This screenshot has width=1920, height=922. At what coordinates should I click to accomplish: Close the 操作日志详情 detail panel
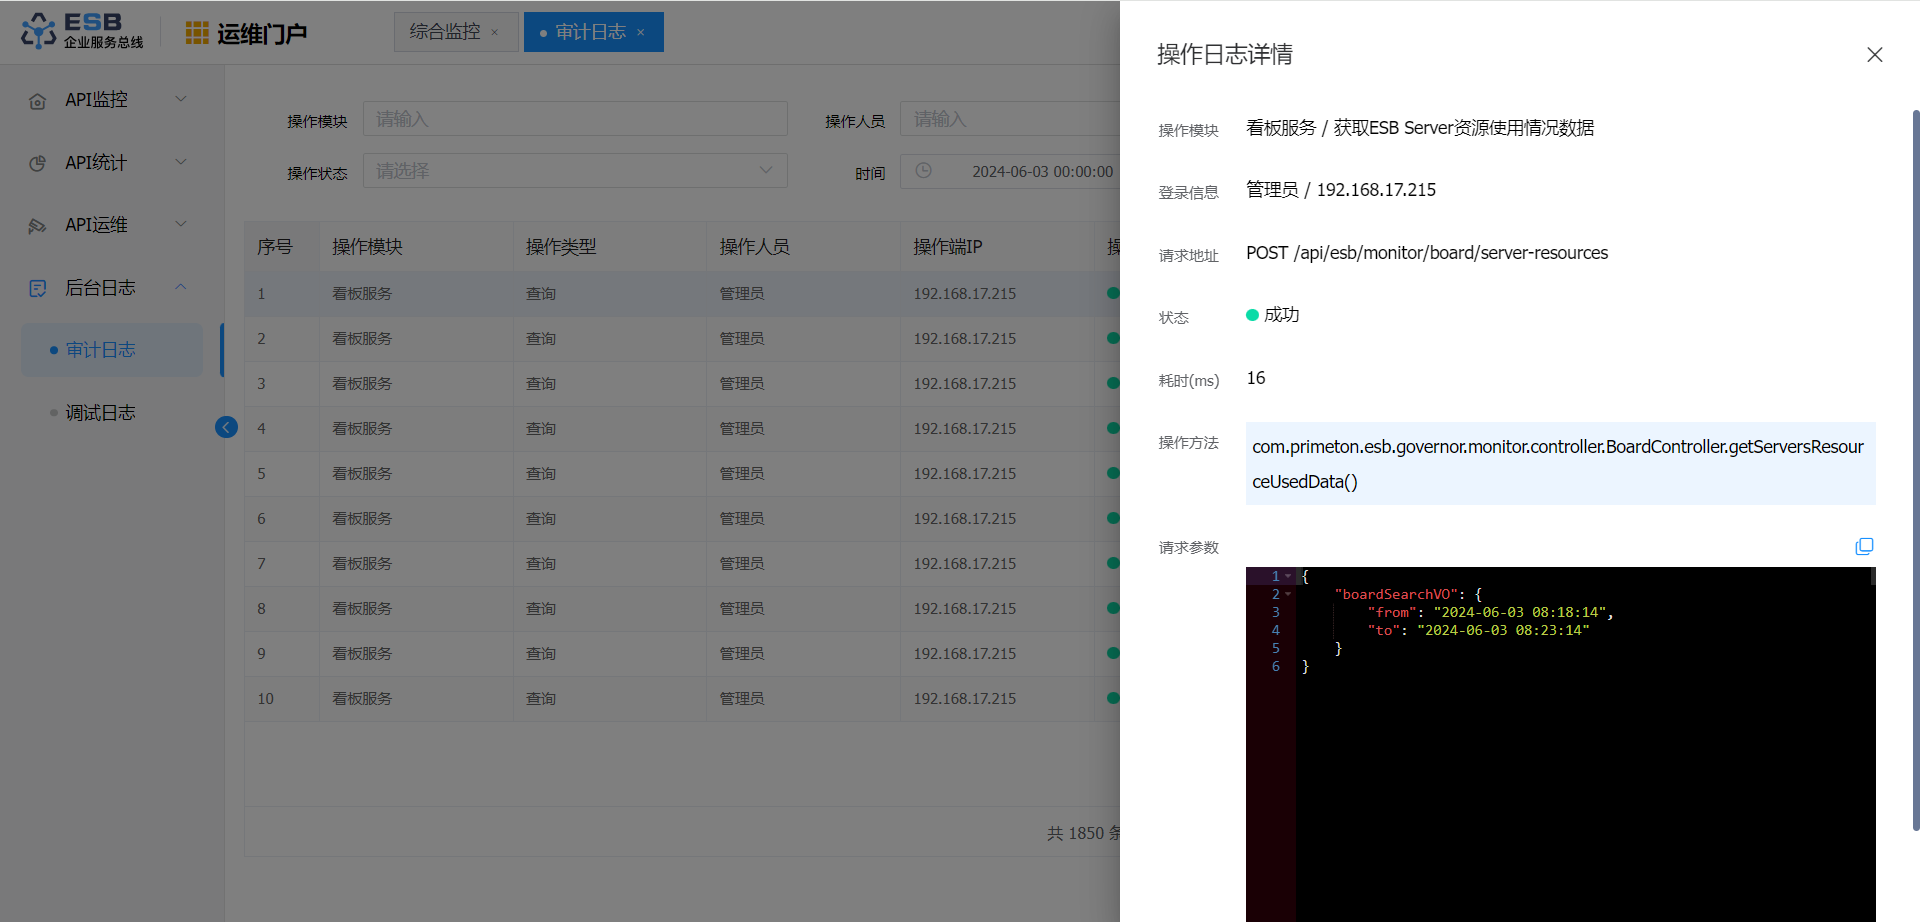(x=1874, y=55)
